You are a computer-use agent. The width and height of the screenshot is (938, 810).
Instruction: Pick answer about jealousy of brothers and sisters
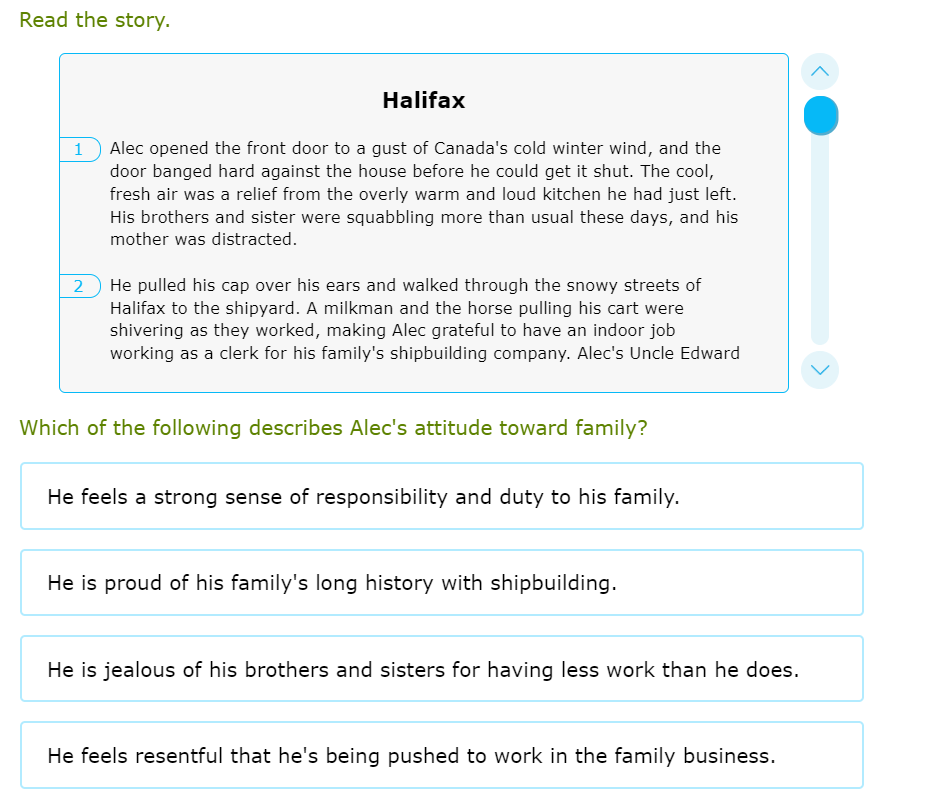pyautogui.click(x=441, y=669)
